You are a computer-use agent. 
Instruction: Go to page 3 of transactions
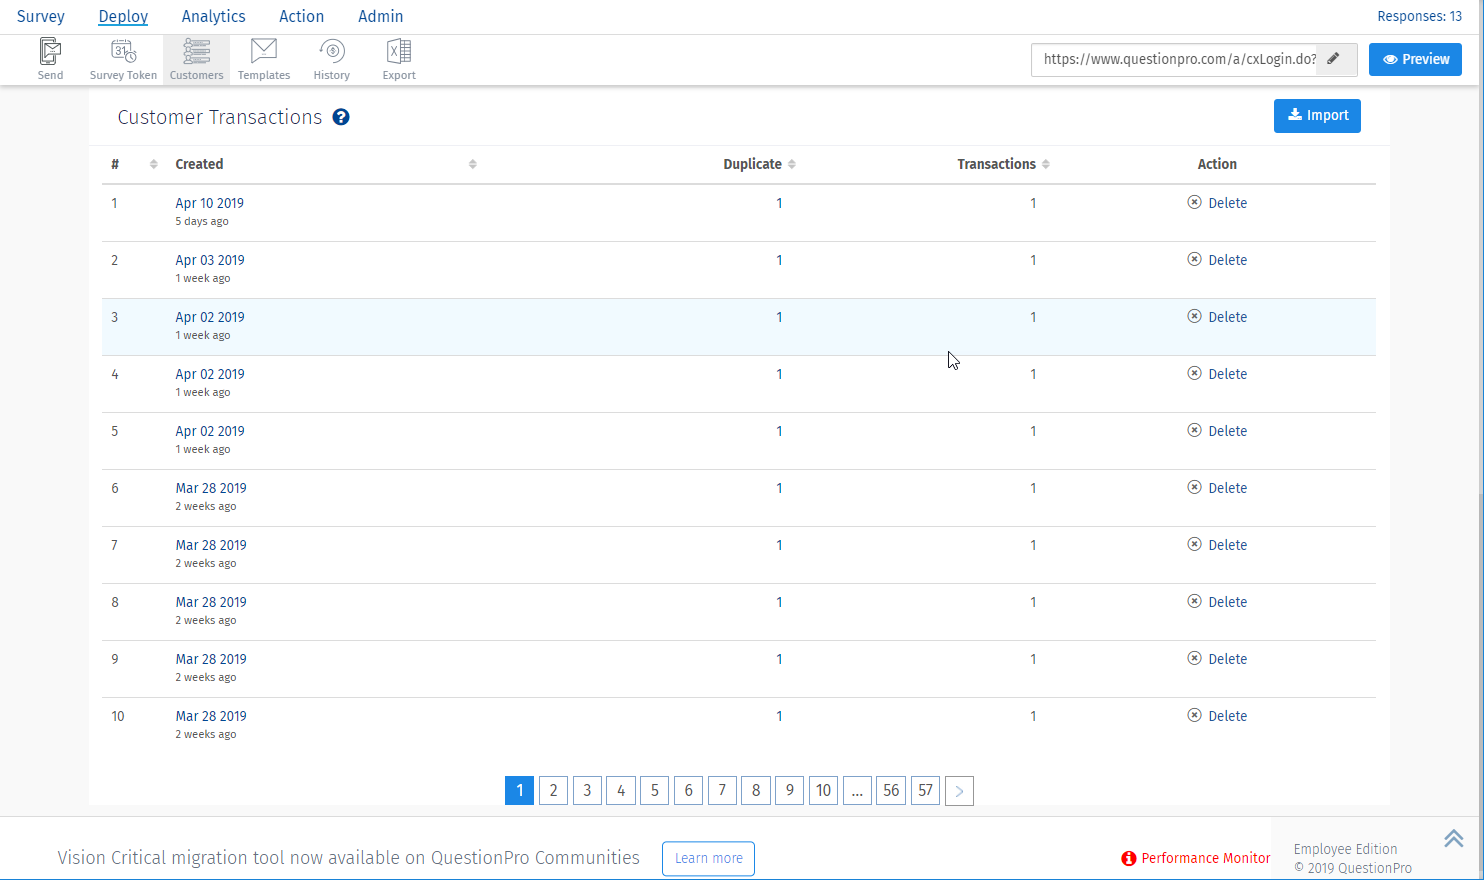(587, 791)
